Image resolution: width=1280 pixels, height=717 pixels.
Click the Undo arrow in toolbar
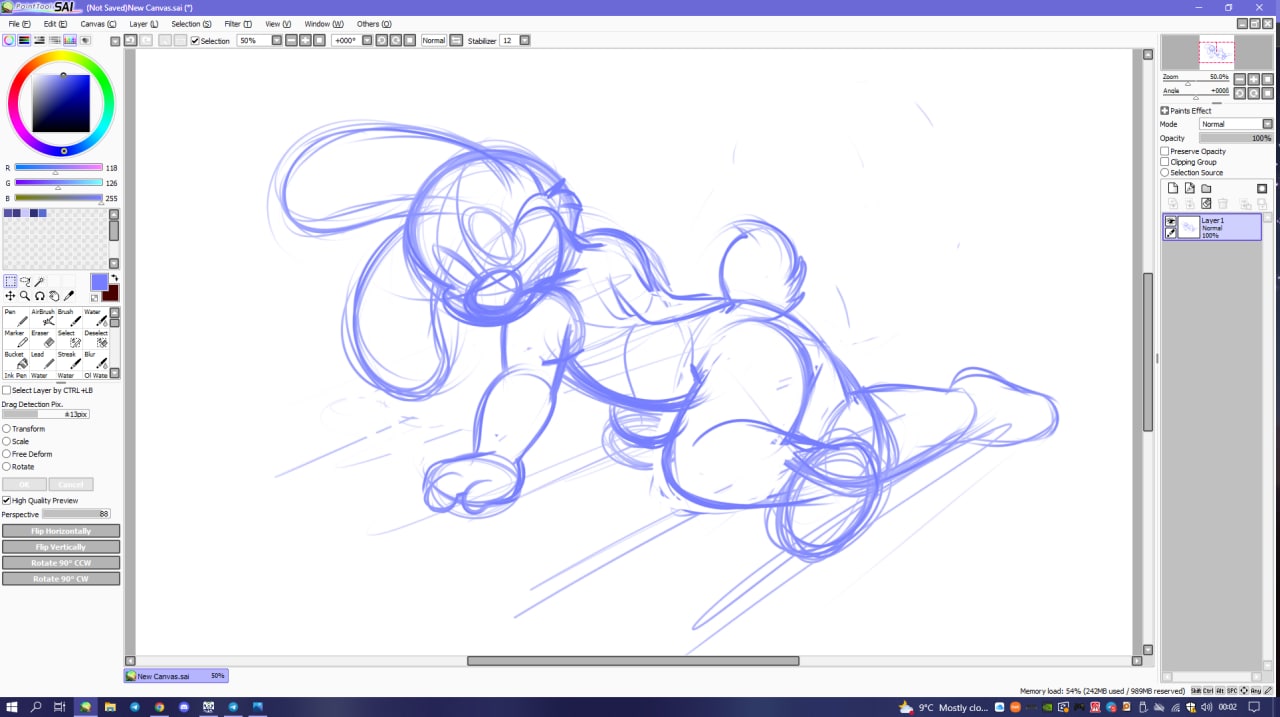coord(130,40)
